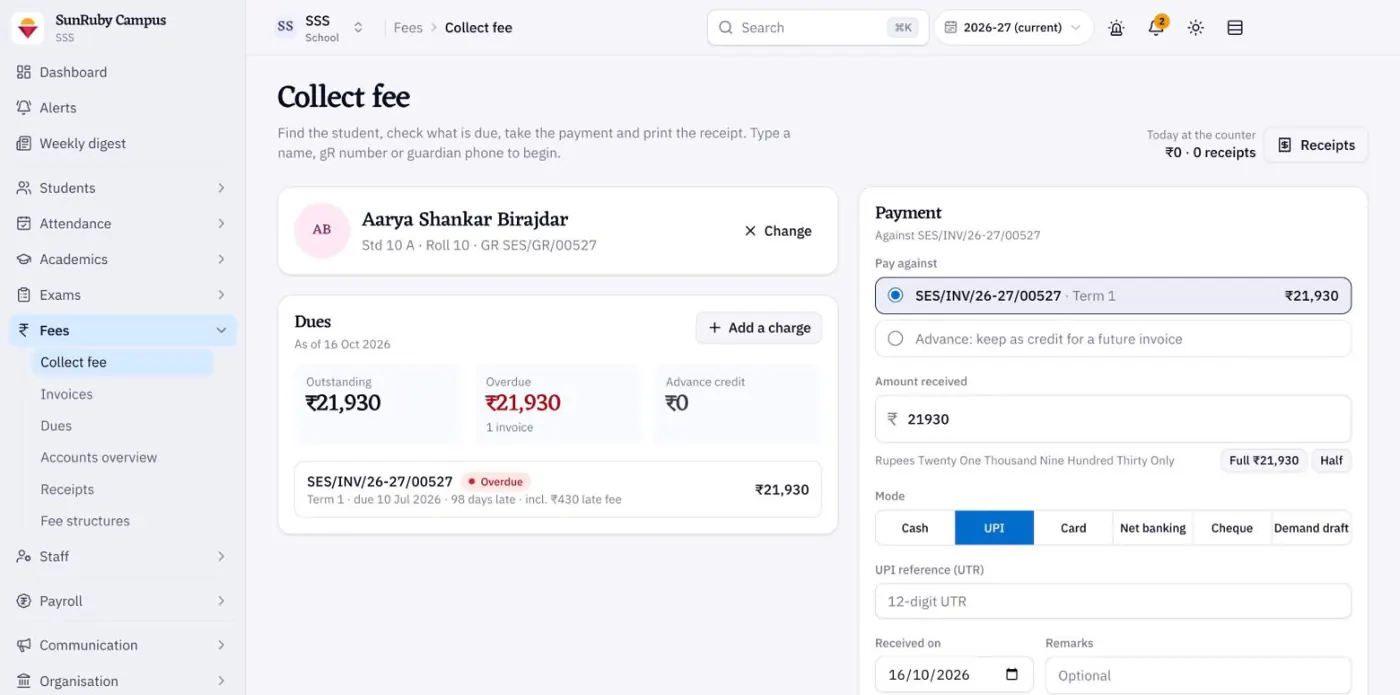Click the X icon beside Change
Image resolution: width=1400 pixels, height=695 pixels.
[x=750, y=231]
